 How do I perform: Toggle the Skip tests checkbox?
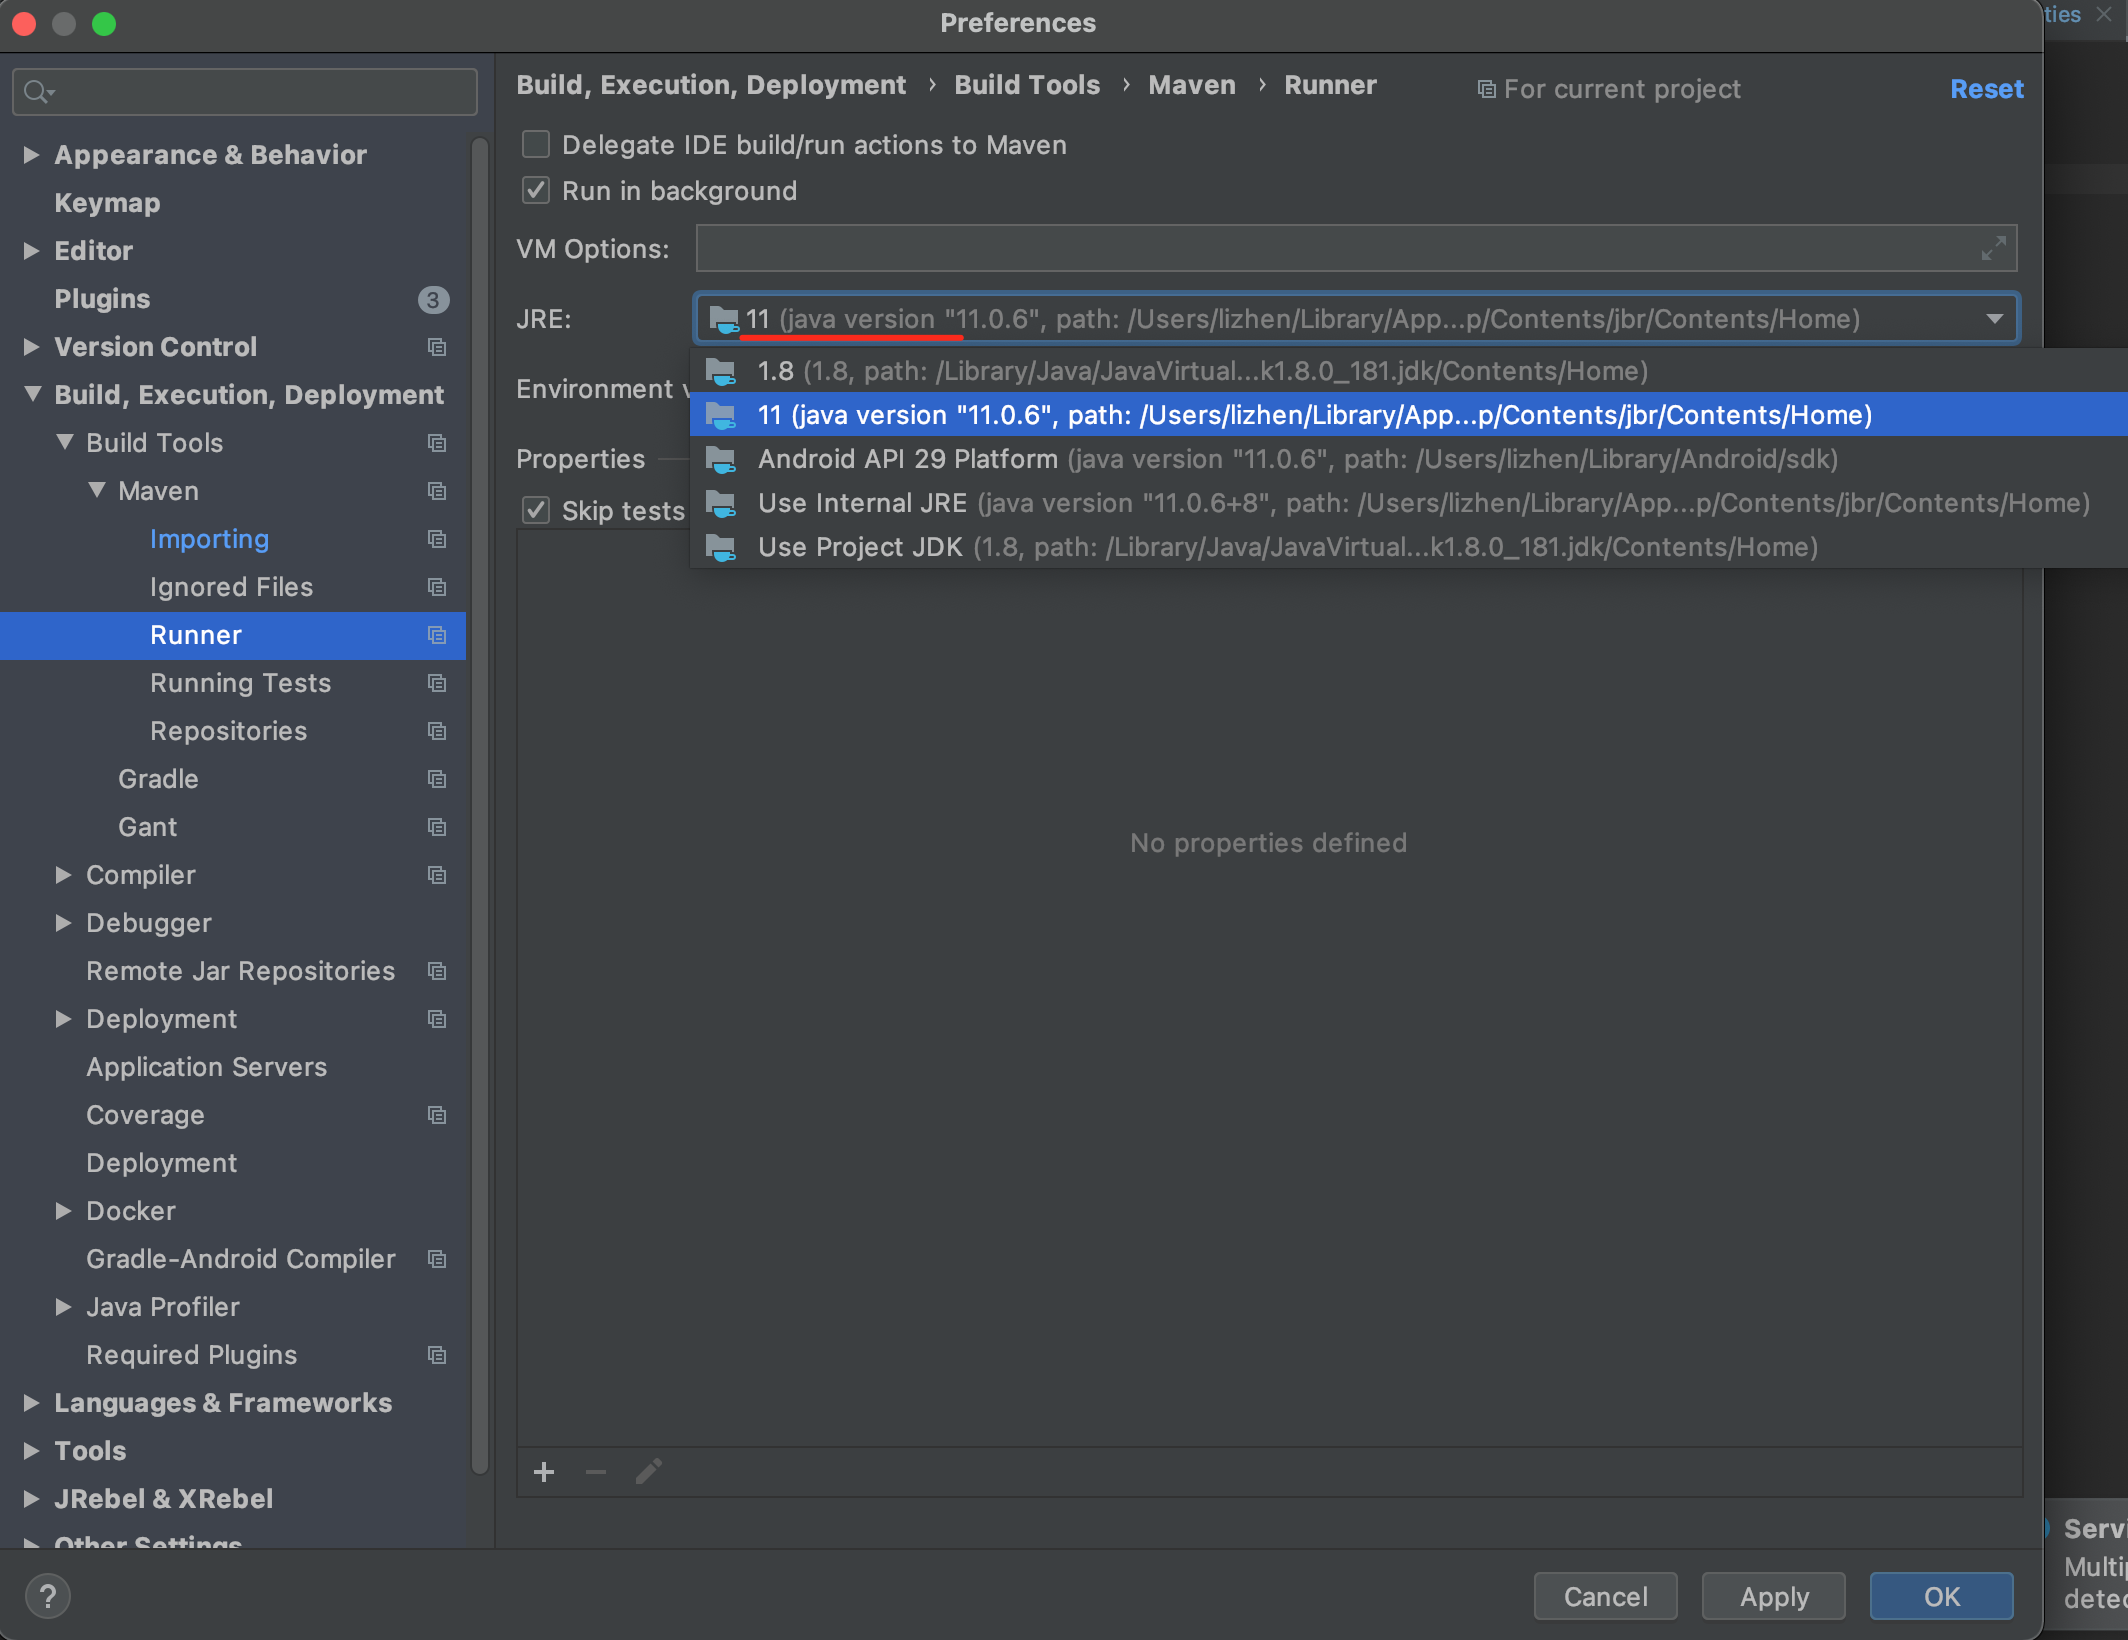pos(537,511)
